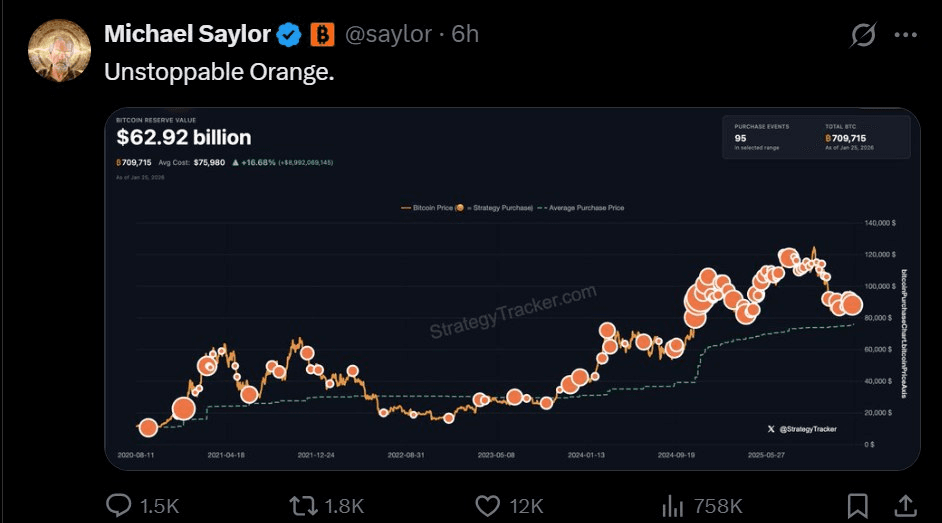Screen dimensions: 942x523
Task: Toggle the Average Purchase Price legend series
Action: tap(583, 208)
